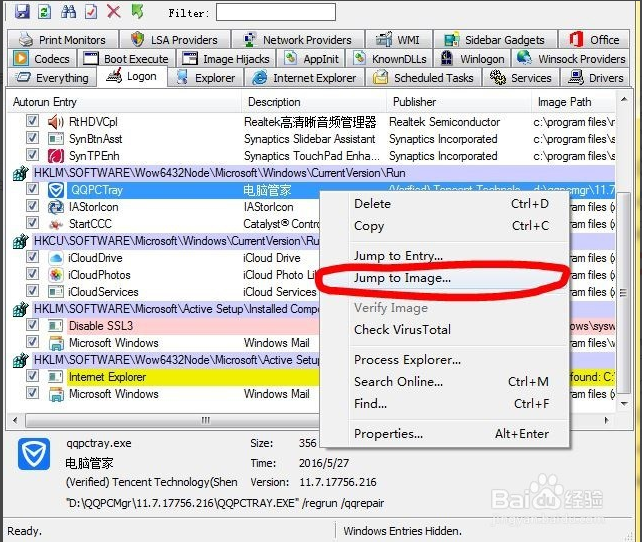Toggle the Disable SSL3 entry checkbox
Viewport: 642px width, 542px height.
(32, 325)
